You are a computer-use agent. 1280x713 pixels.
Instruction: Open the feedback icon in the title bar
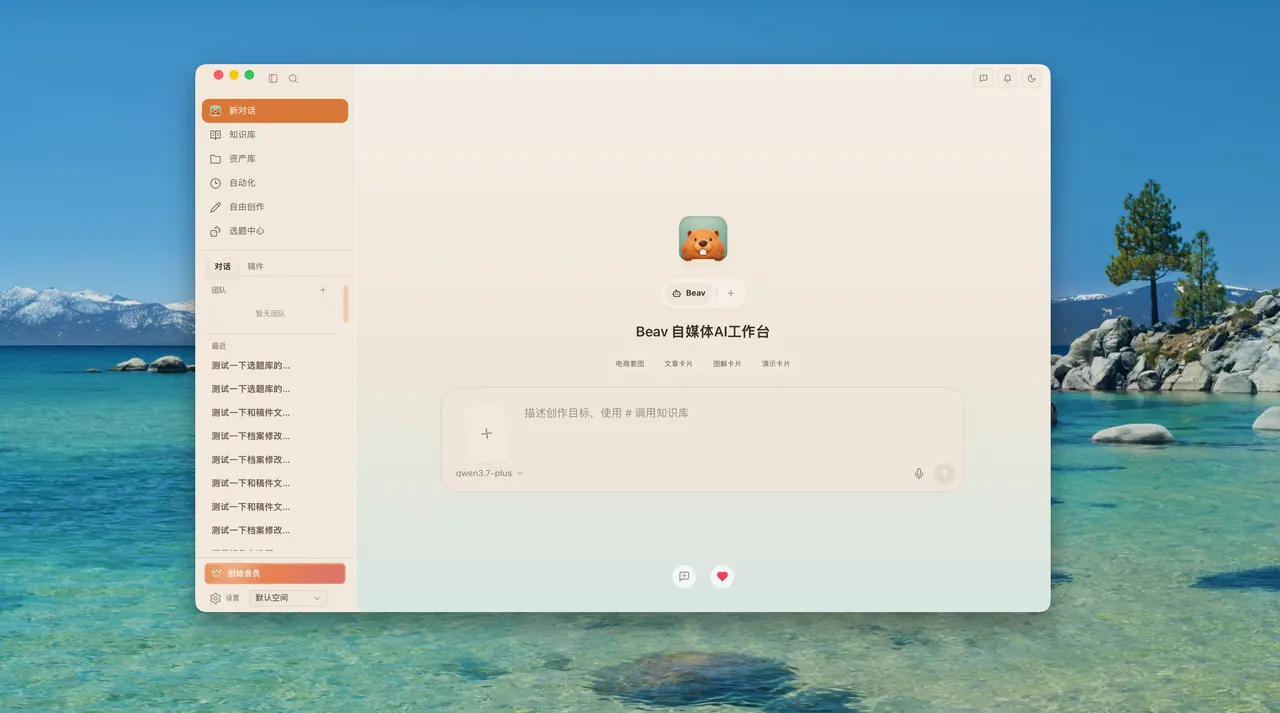coord(983,78)
